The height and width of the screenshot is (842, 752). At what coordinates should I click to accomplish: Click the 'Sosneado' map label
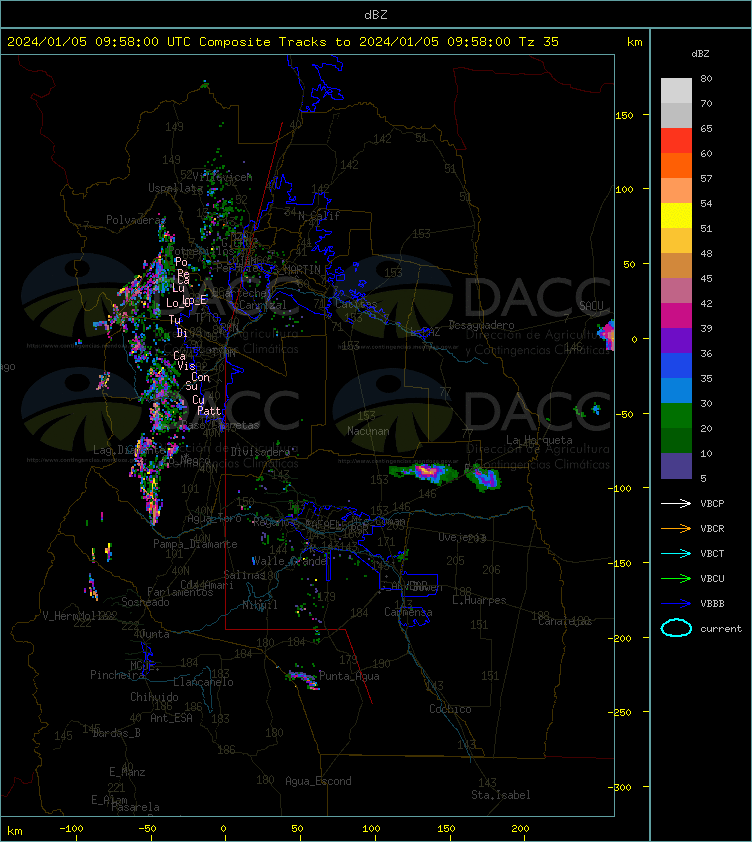point(145,602)
